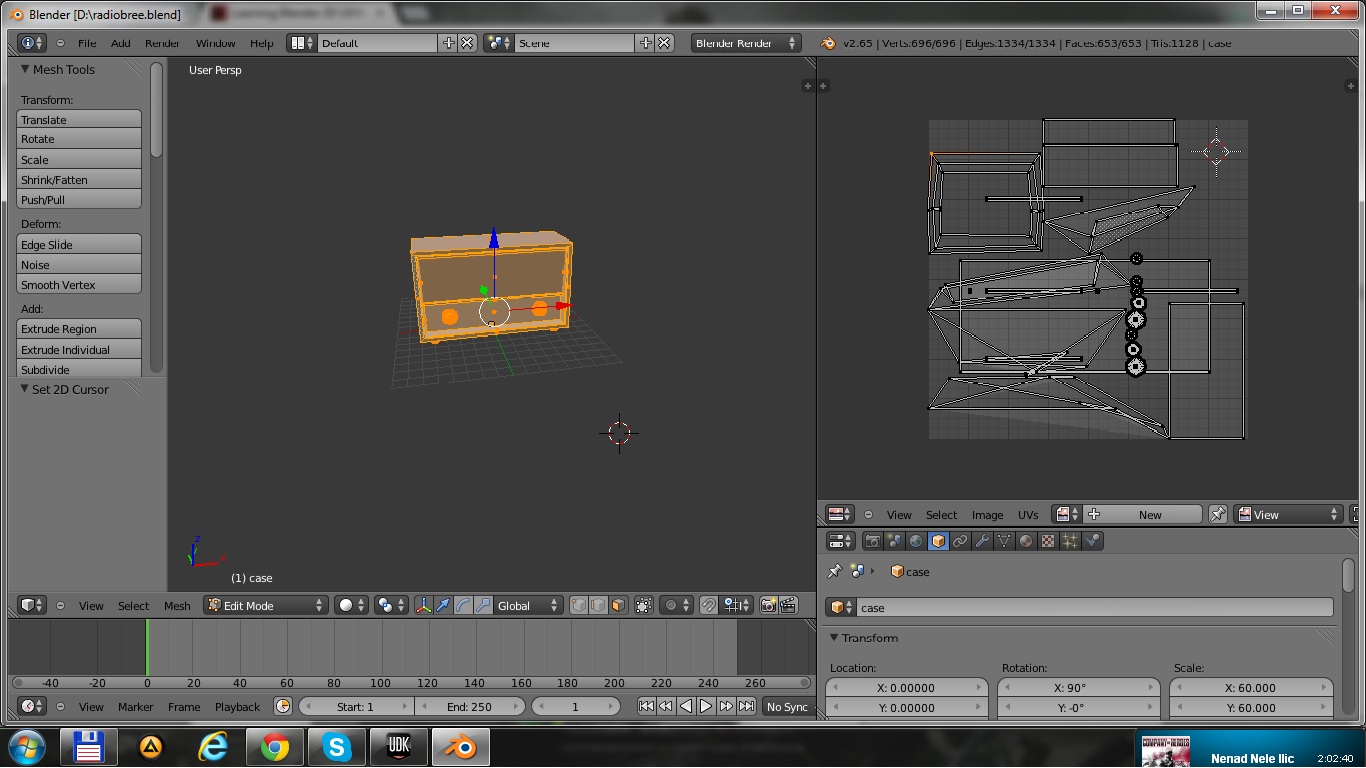The height and width of the screenshot is (768, 1366).
Task: Toggle limit selection to visible
Action: point(644,605)
